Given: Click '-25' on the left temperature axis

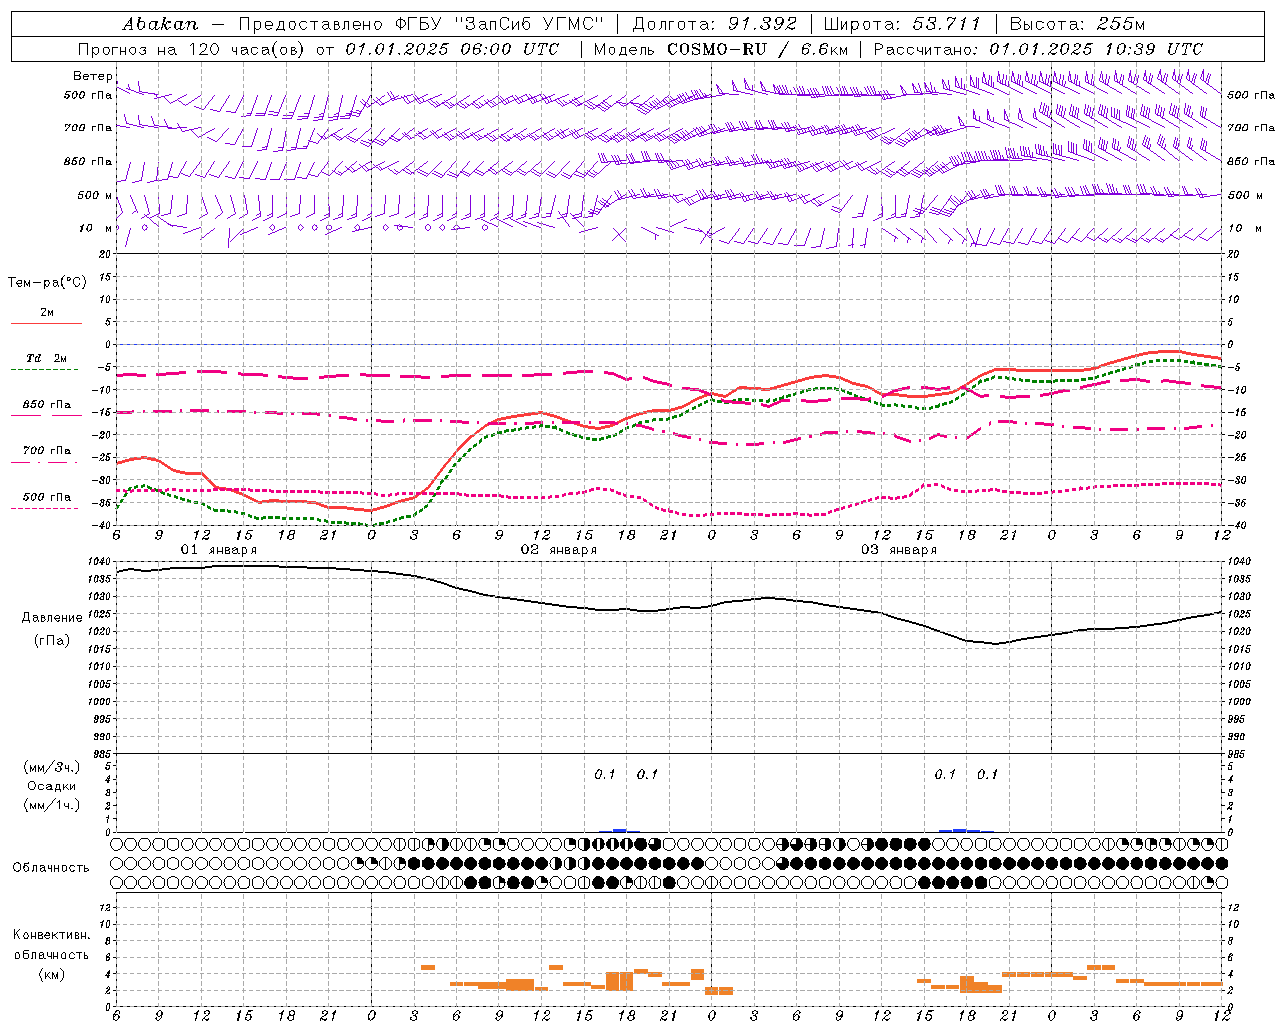Looking at the screenshot, I should pos(103,458).
